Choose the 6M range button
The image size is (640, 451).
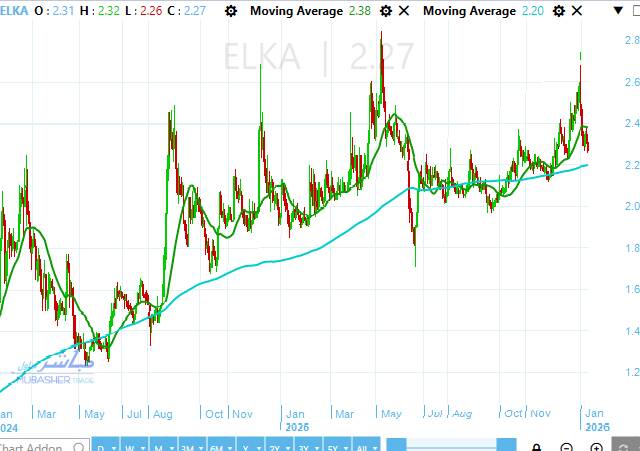(x=217, y=445)
